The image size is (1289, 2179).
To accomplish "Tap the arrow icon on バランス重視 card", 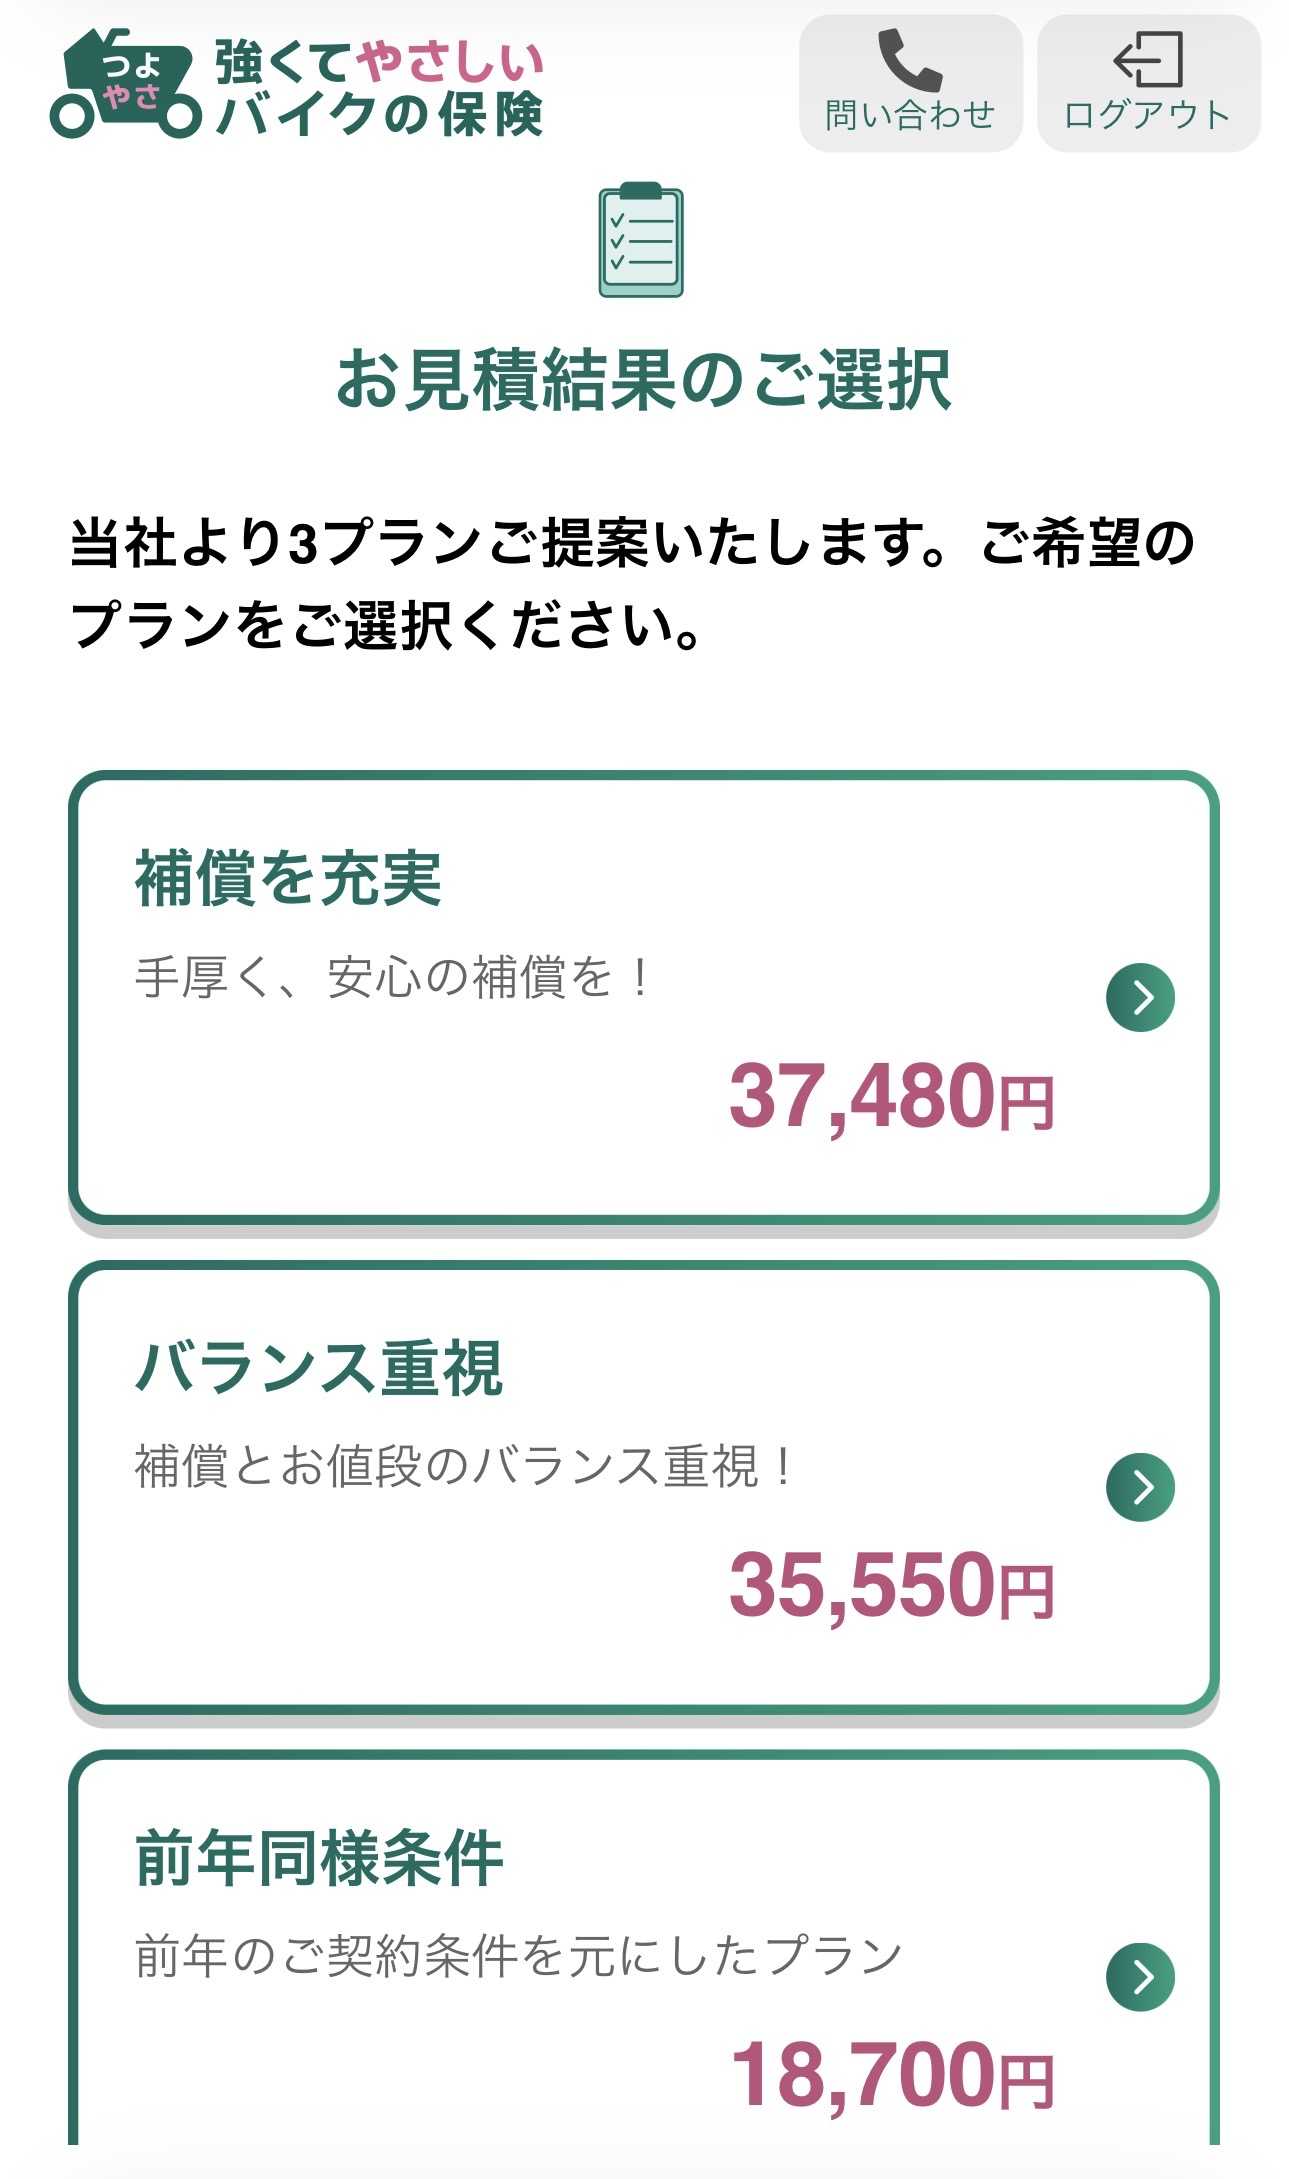I will pos(1140,1487).
